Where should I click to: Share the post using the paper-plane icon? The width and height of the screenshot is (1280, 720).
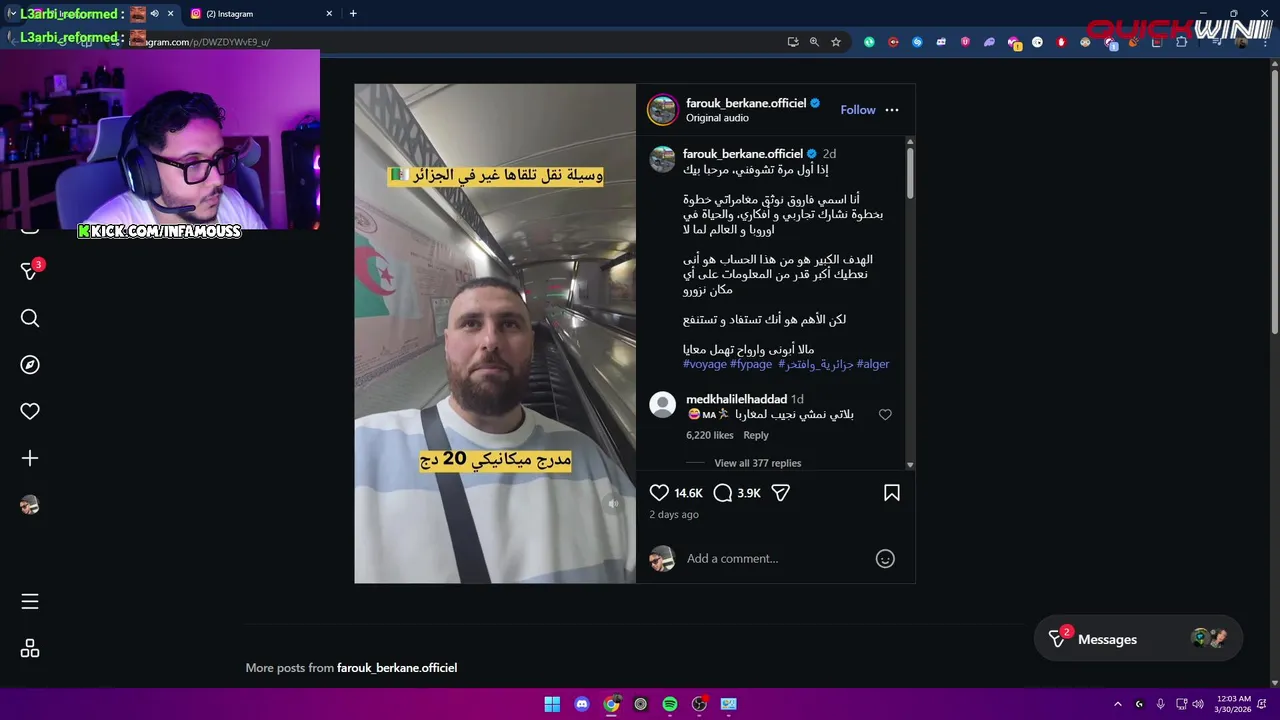pos(781,493)
